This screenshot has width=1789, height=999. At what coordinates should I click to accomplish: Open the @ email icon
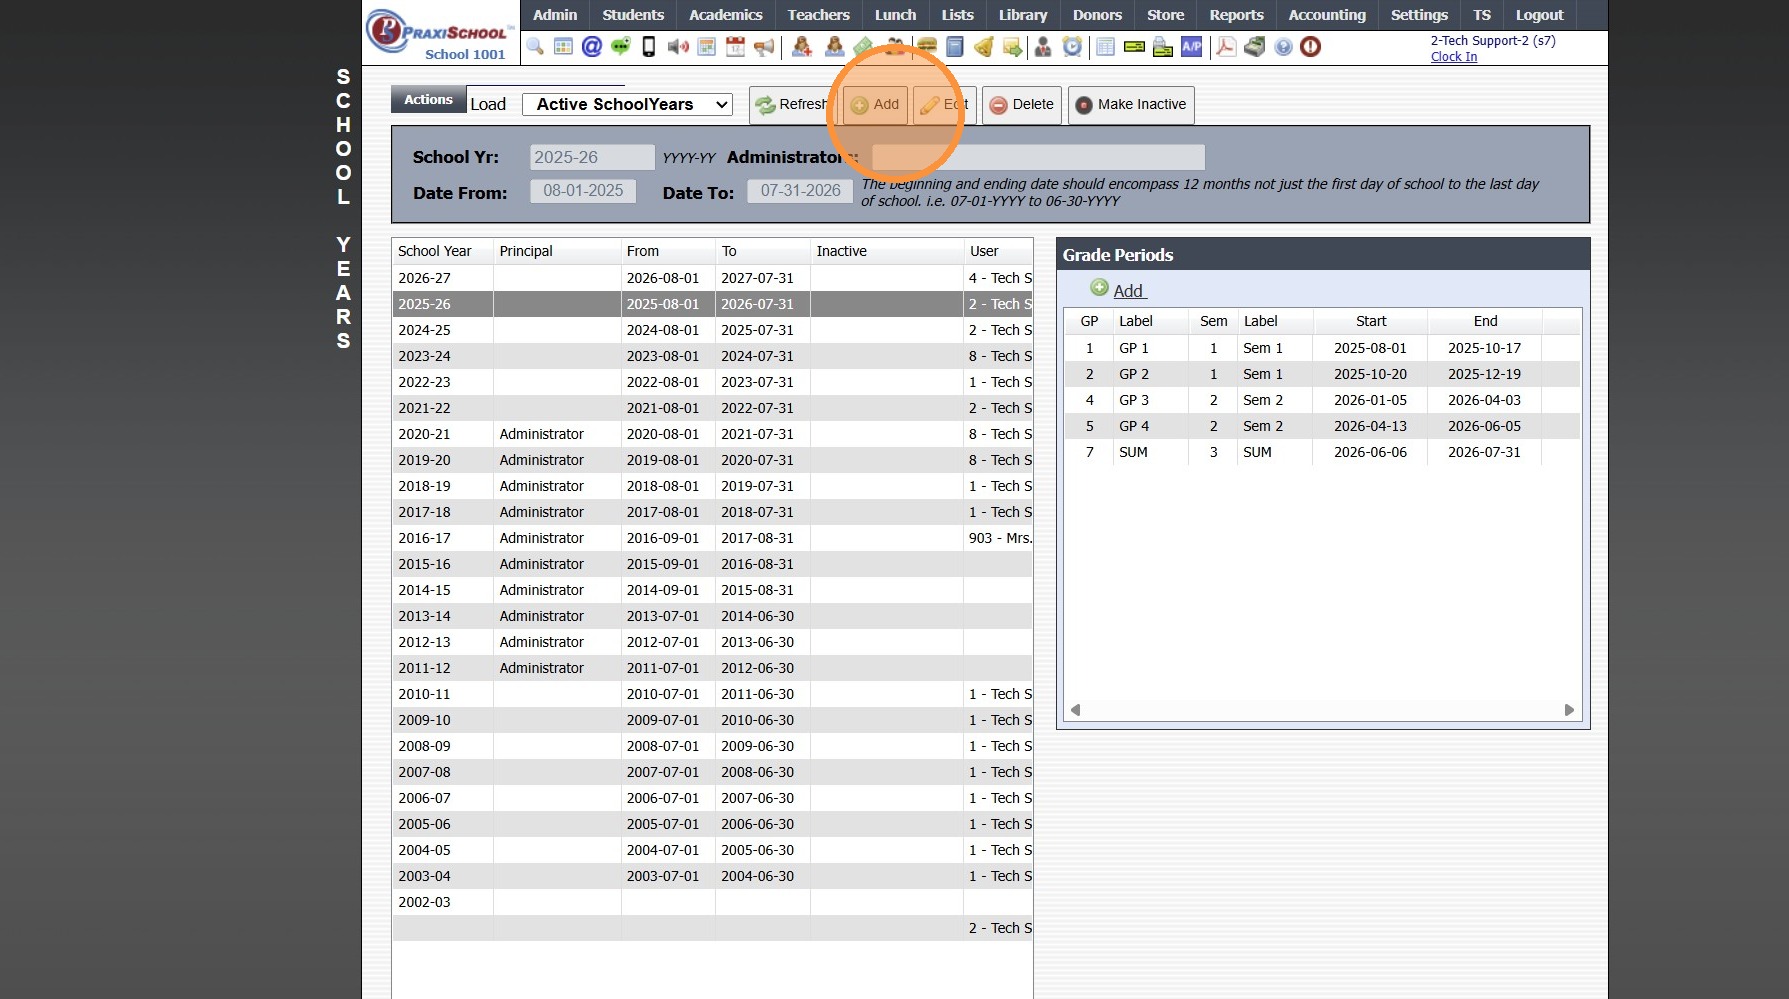pos(592,47)
